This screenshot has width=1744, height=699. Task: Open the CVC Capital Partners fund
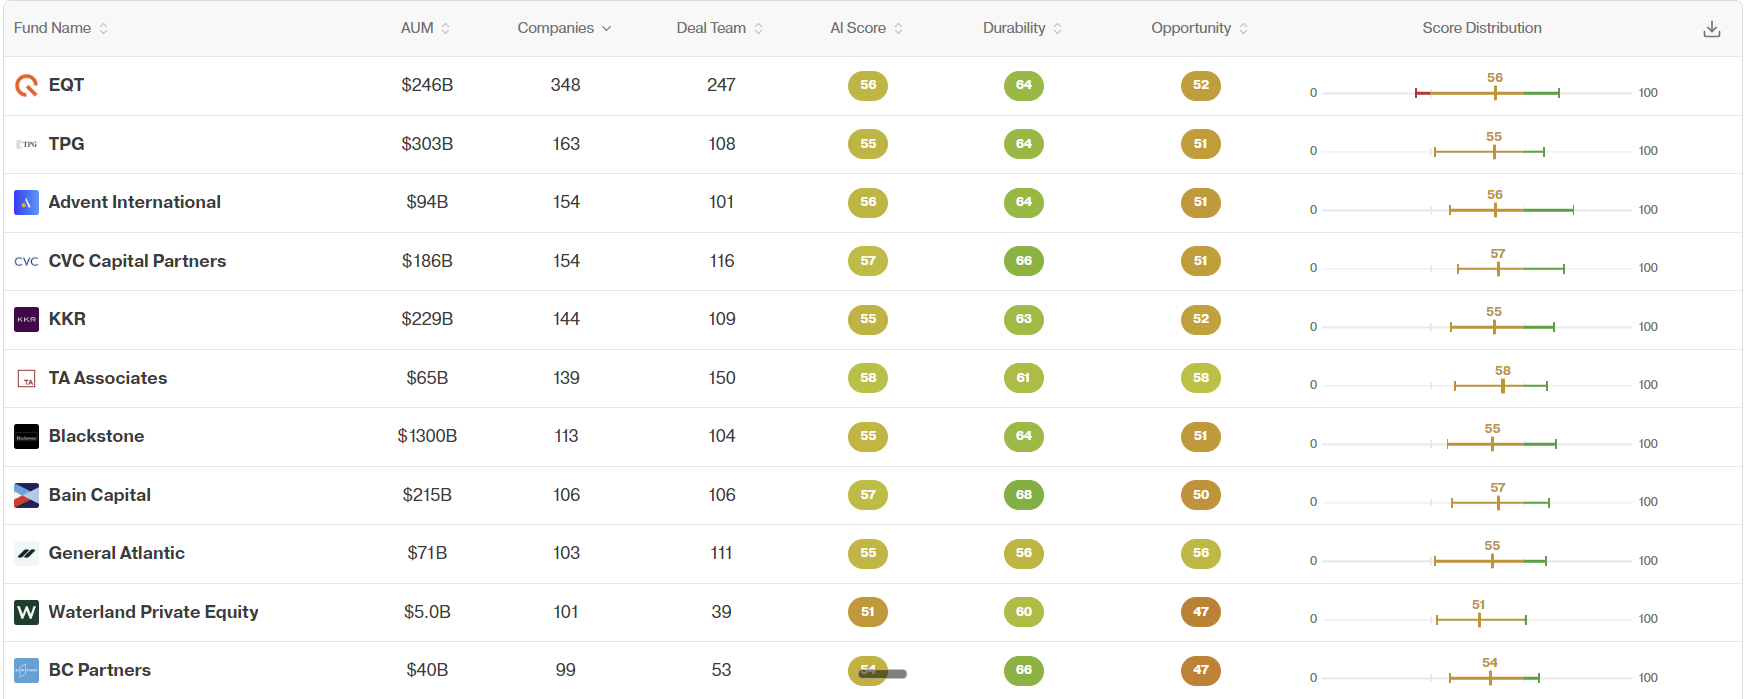pos(137,261)
